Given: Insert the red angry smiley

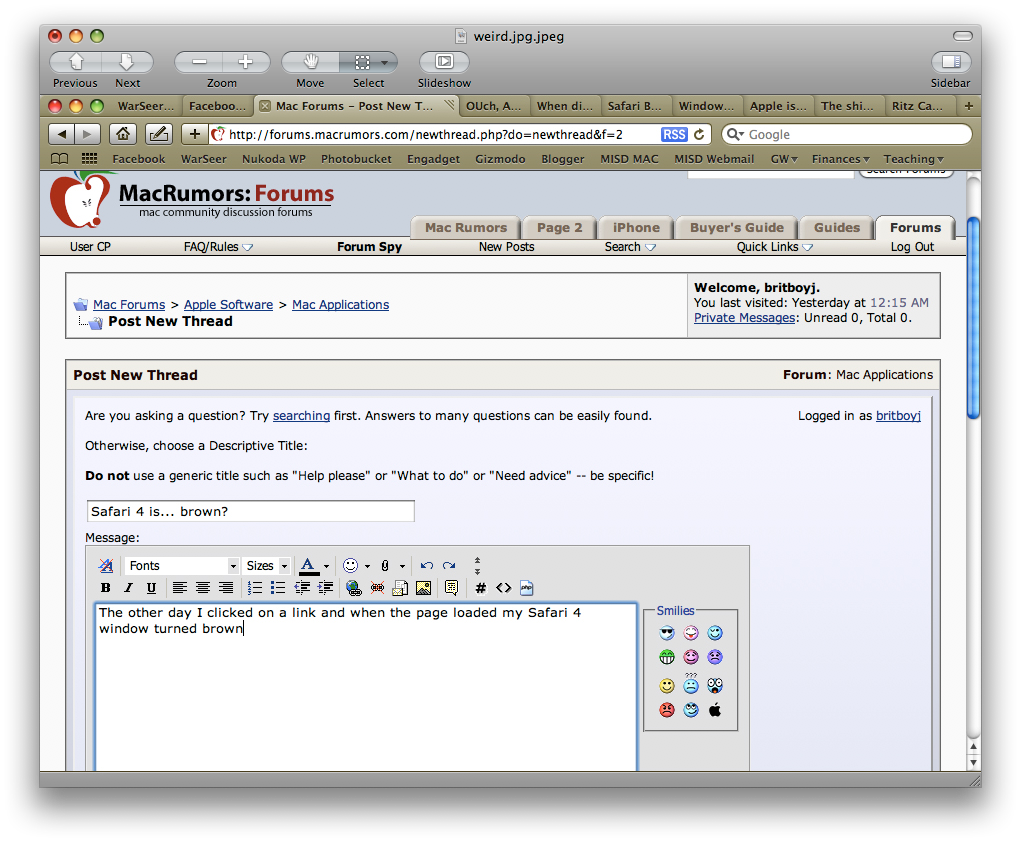Looking at the screenshot, I should pos(667,710).
